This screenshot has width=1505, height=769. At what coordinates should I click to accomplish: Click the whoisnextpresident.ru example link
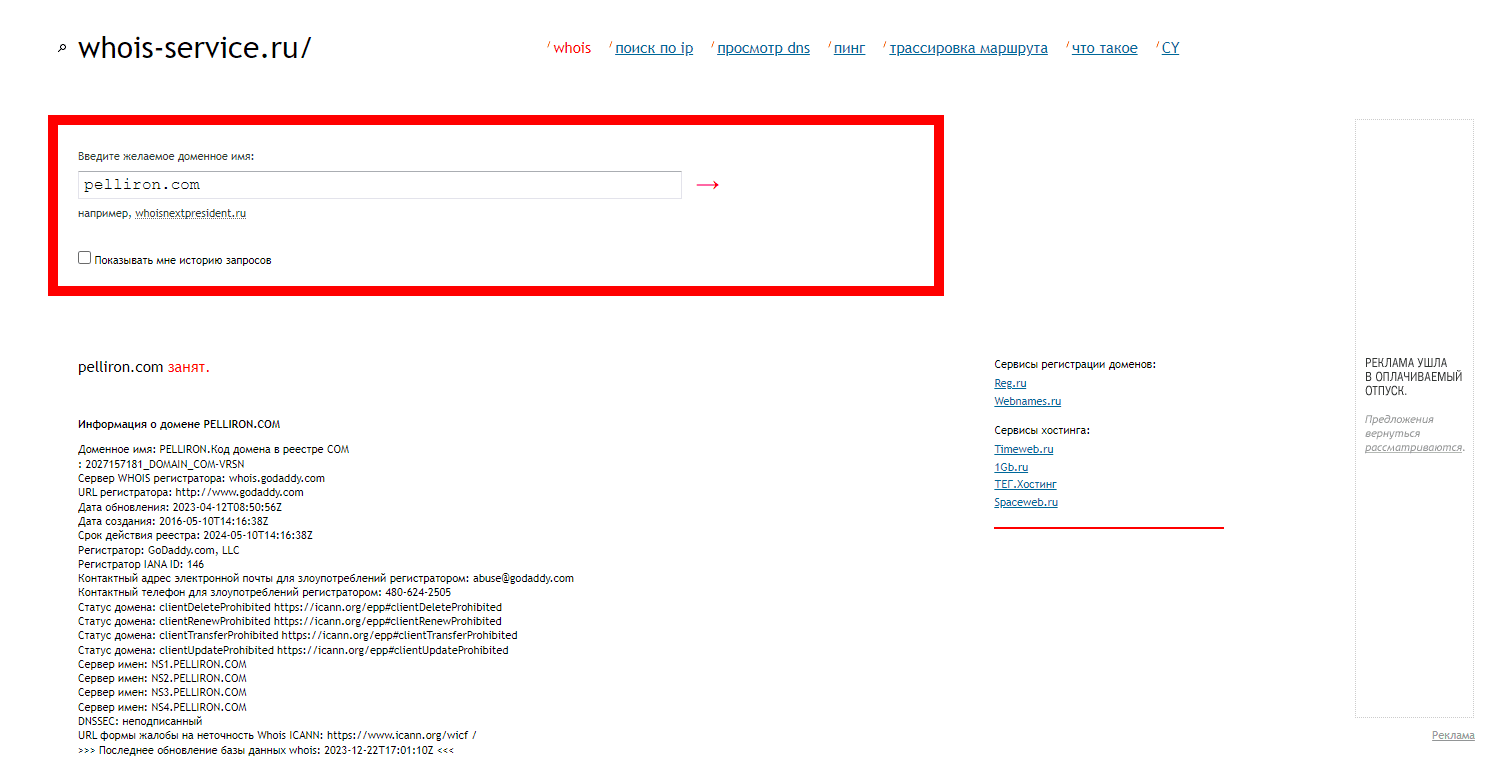pyautogui.click(x=190, y=213)
